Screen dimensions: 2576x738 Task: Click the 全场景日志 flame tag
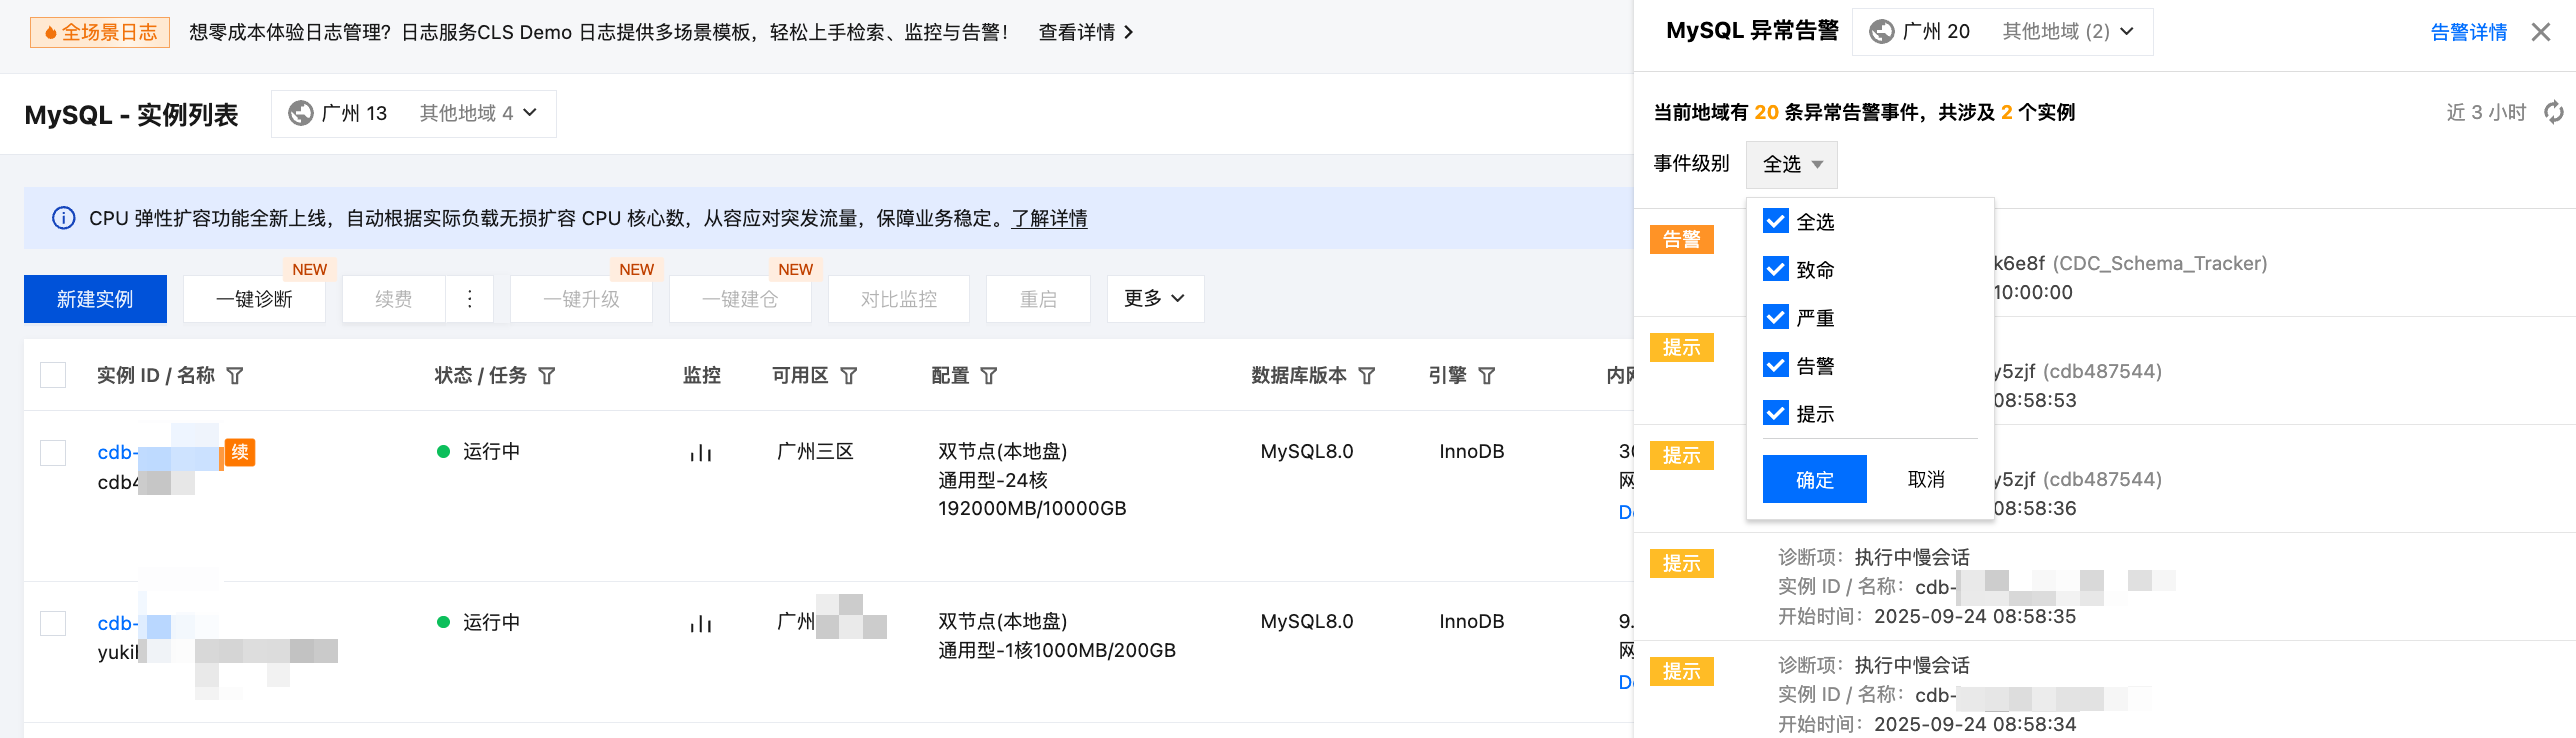pyautogui.click(x=100, y=32)
